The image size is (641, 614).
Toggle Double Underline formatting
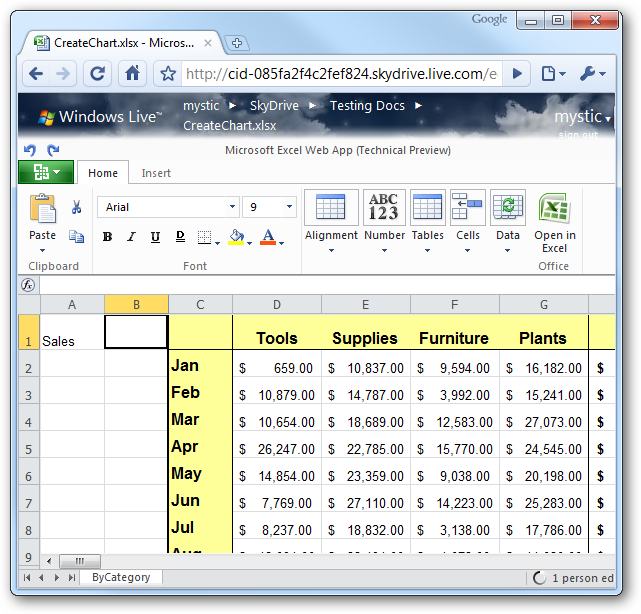tap(180, 237)
